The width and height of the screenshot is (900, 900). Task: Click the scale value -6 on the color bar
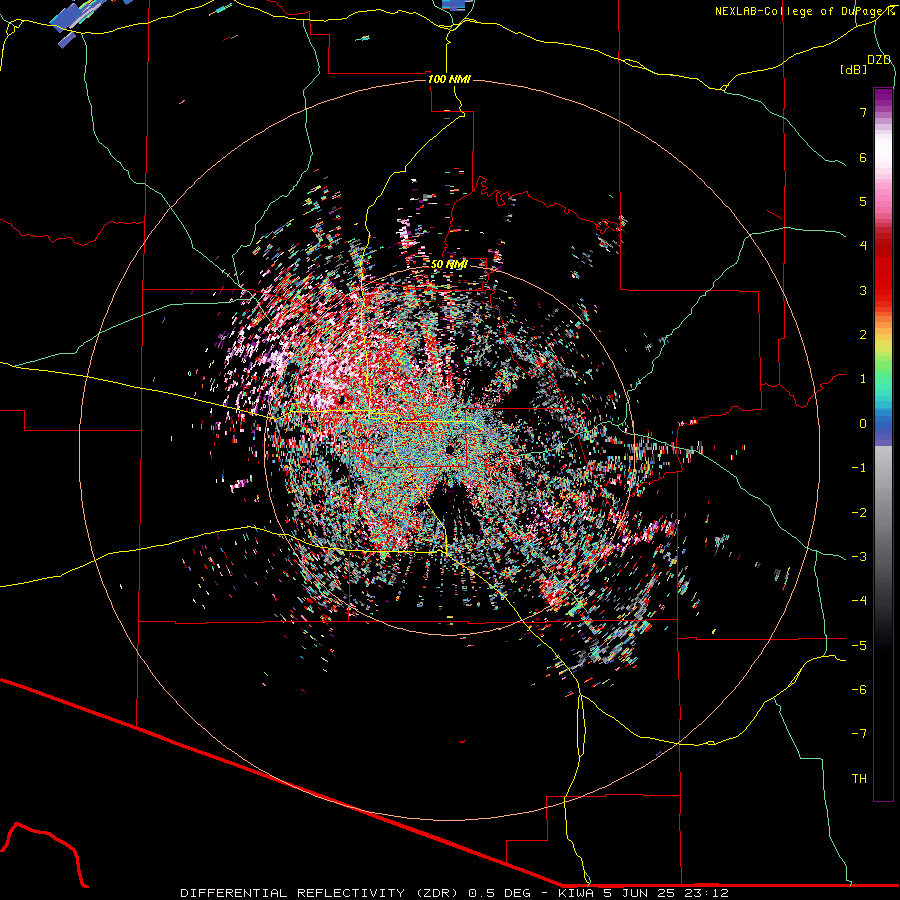tap(859, 690)
